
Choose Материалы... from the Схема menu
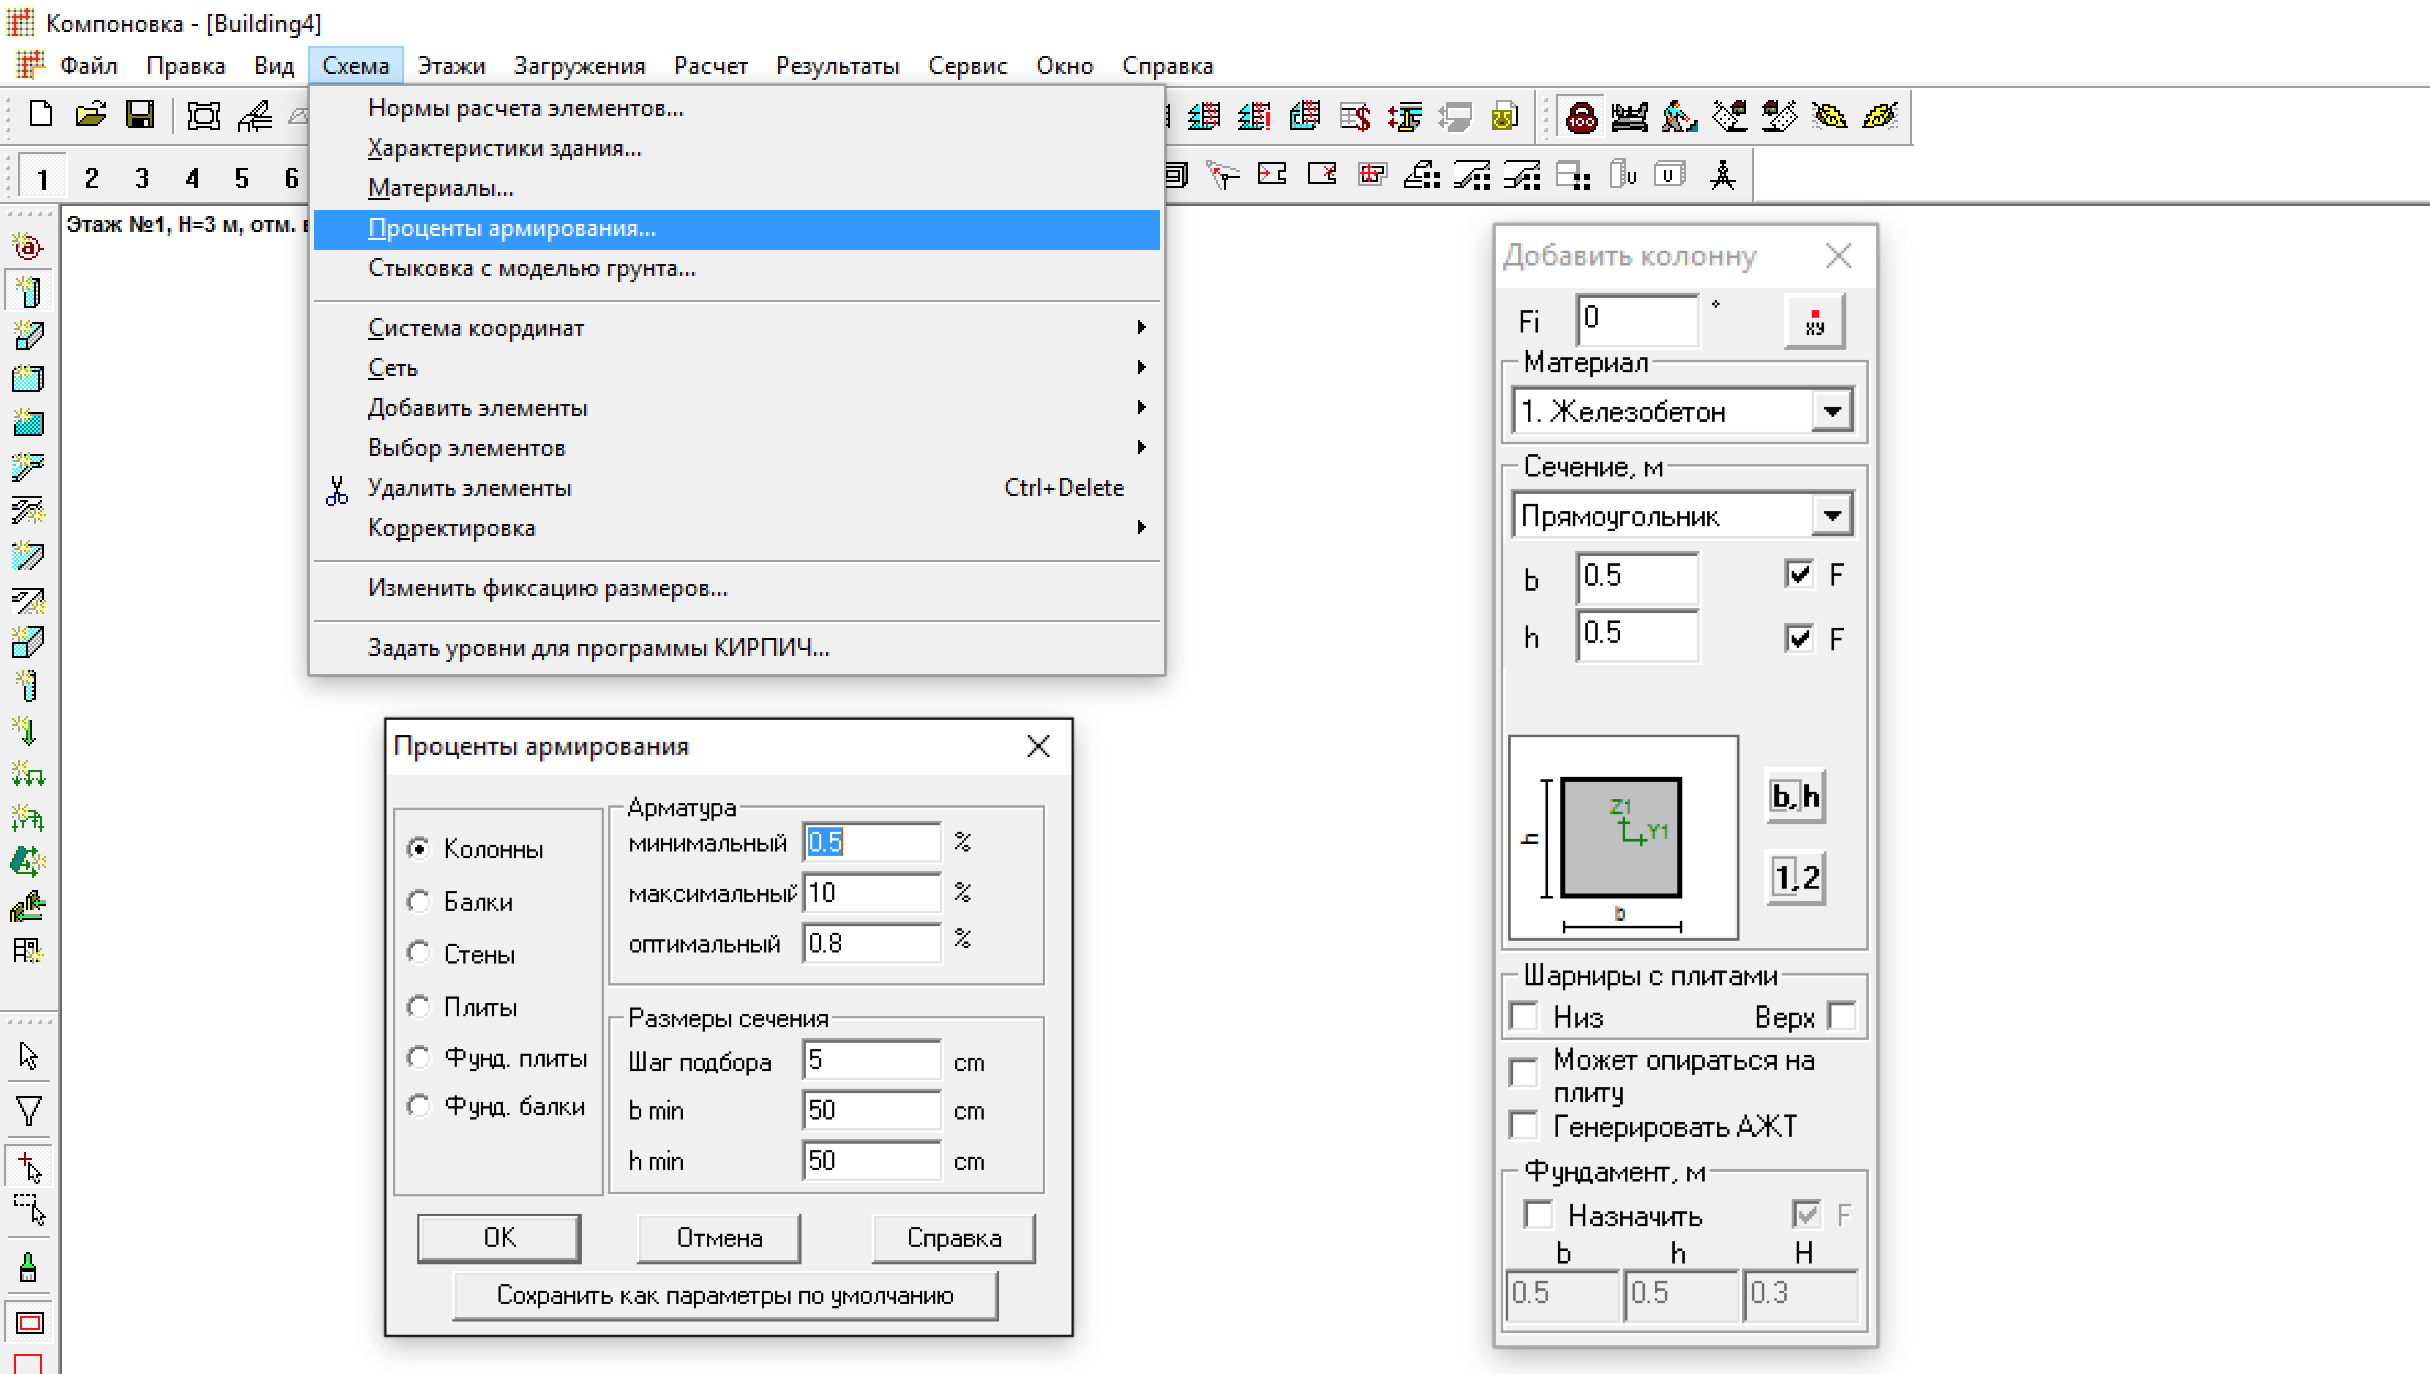tap(440, 188)
